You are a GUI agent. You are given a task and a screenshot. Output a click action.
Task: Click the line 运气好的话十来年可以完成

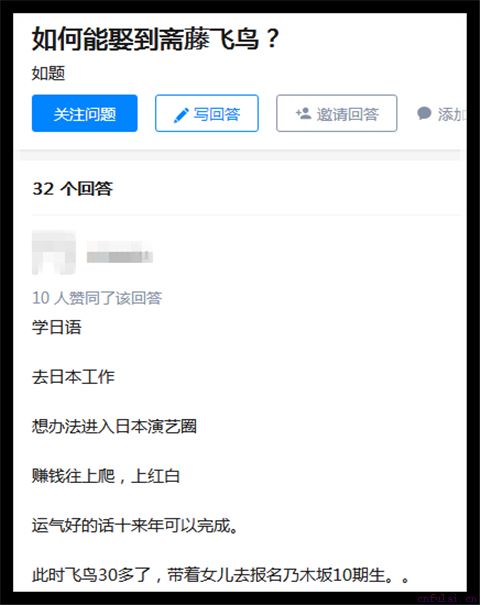click(135, 525)
